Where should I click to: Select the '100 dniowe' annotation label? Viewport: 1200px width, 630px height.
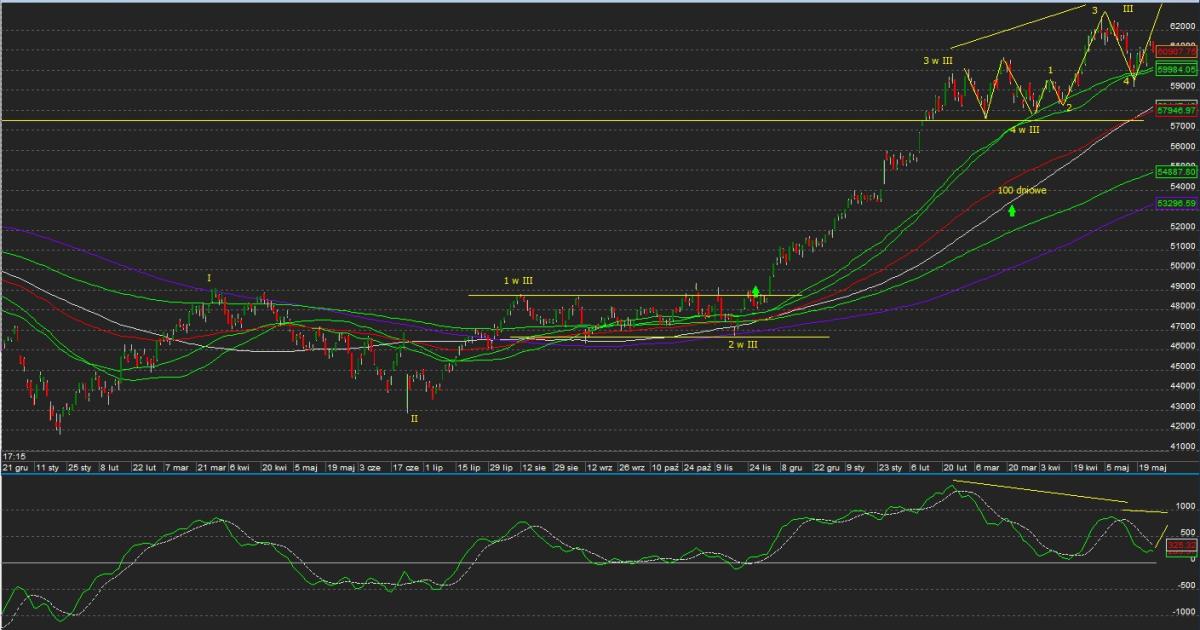[1021, 190]
